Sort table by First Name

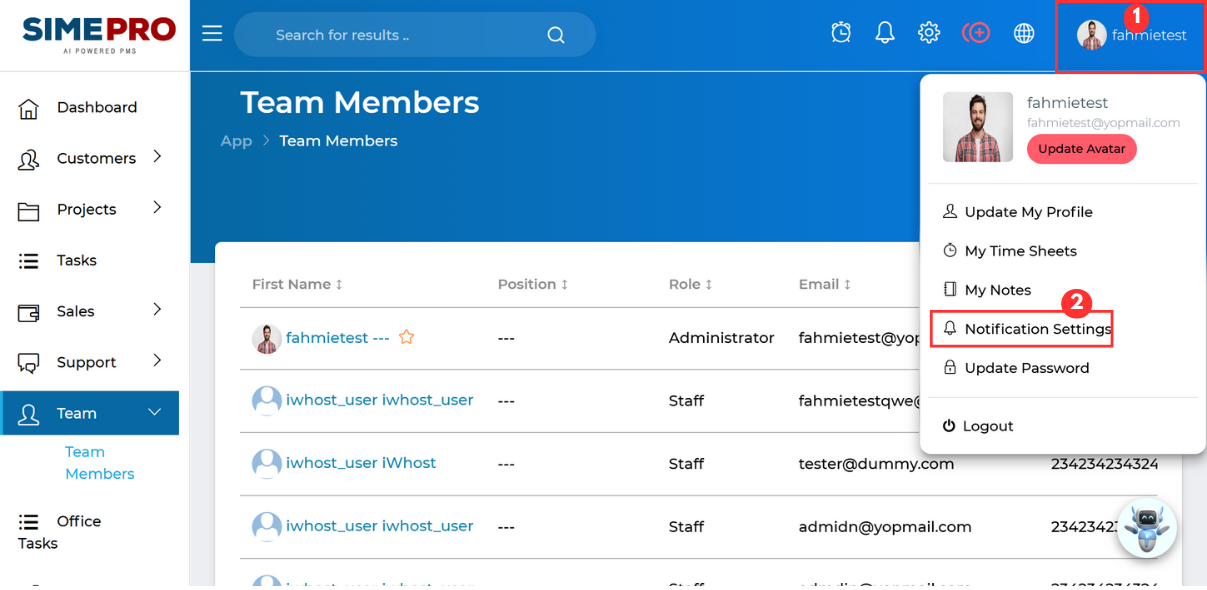click(297, 284)
